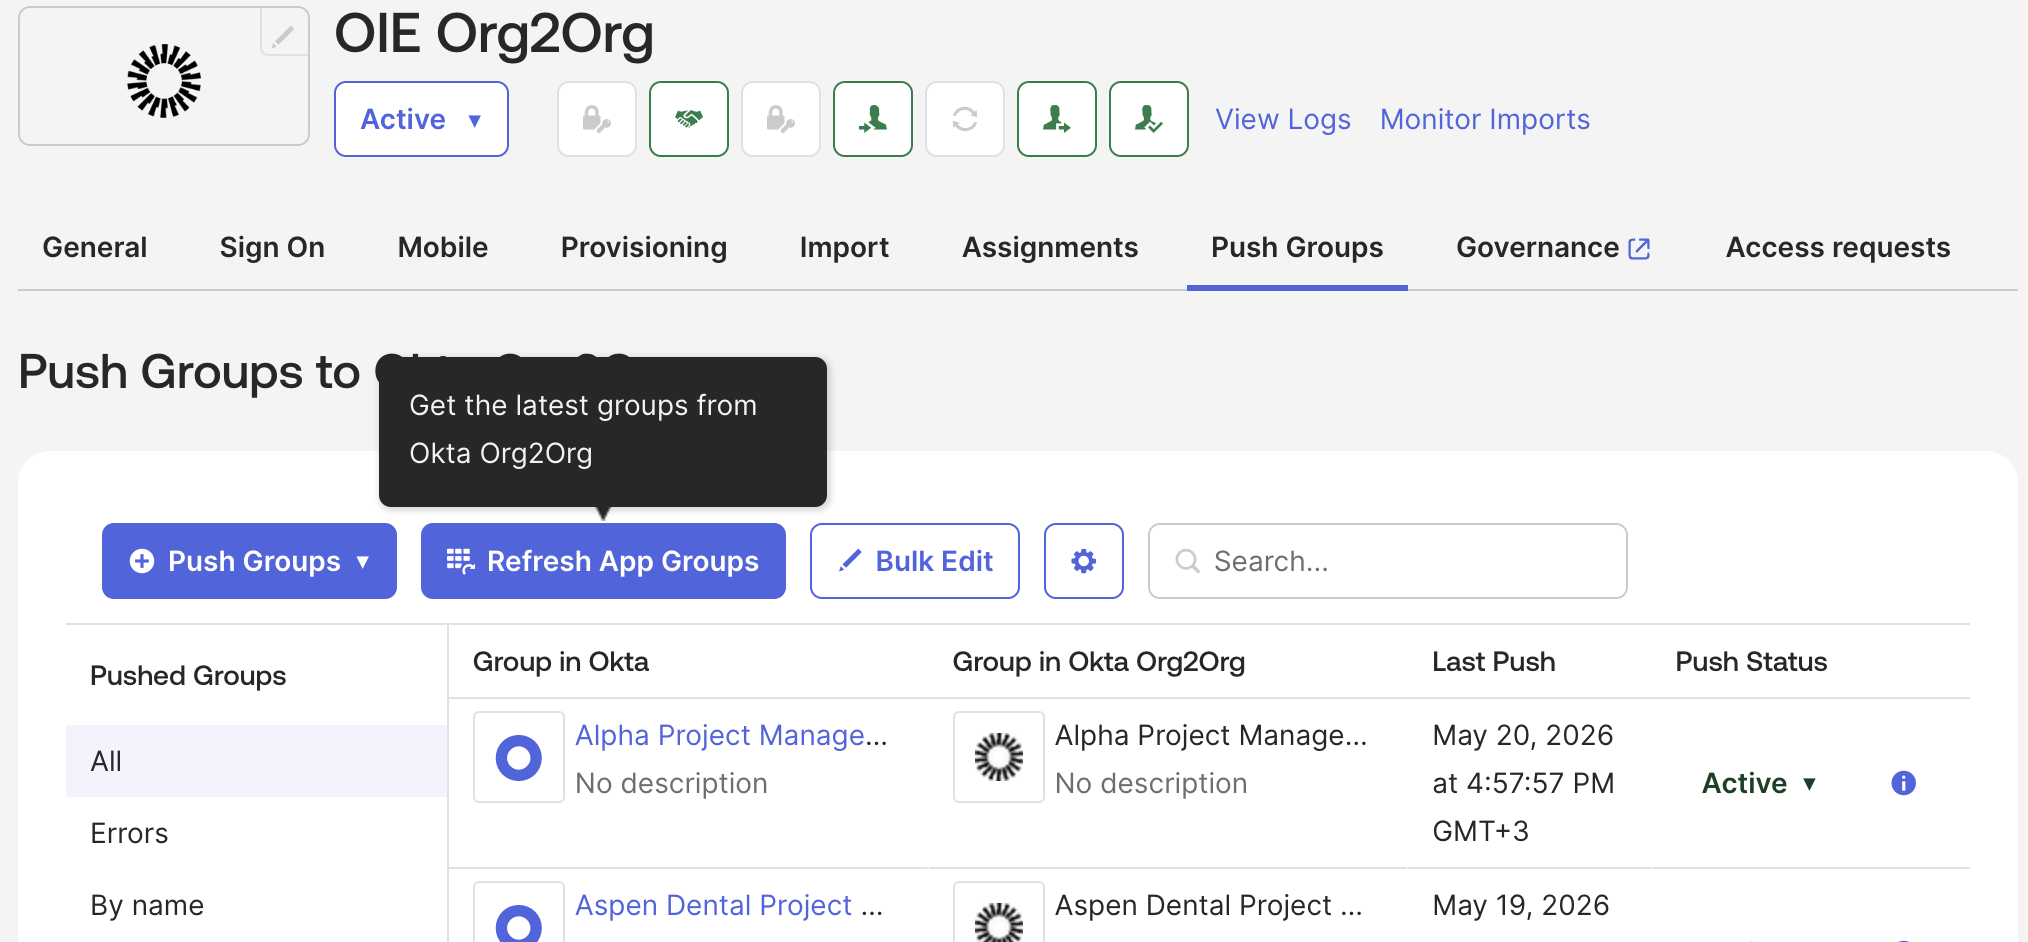Click the blue Okta ring icon for Alpha Project
Viewport: 2028px width, 942px height.
click(519, 757)
